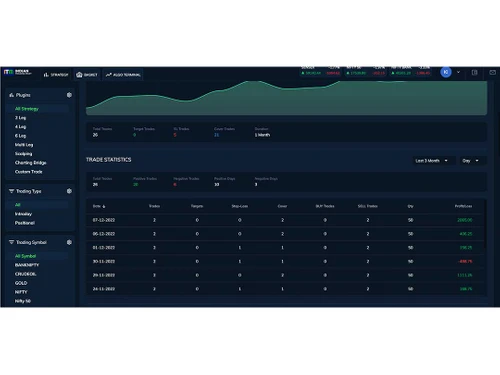Click the BUY Trades column header
Viewport: 500px width, 375px height.
click(x=325, y=206)
